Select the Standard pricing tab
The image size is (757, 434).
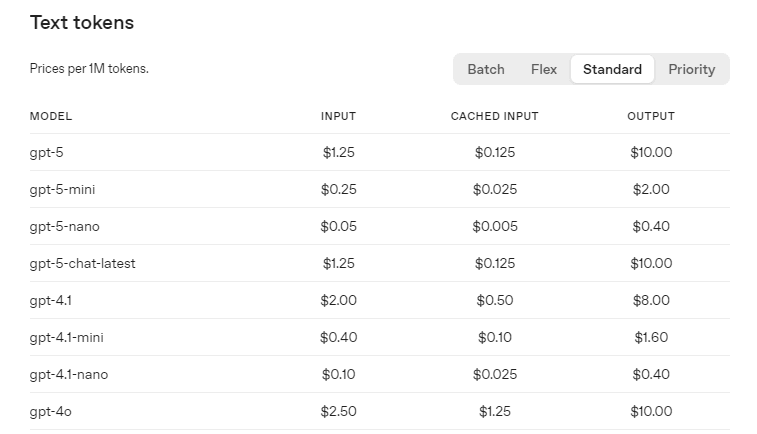[x=612, y=69]
